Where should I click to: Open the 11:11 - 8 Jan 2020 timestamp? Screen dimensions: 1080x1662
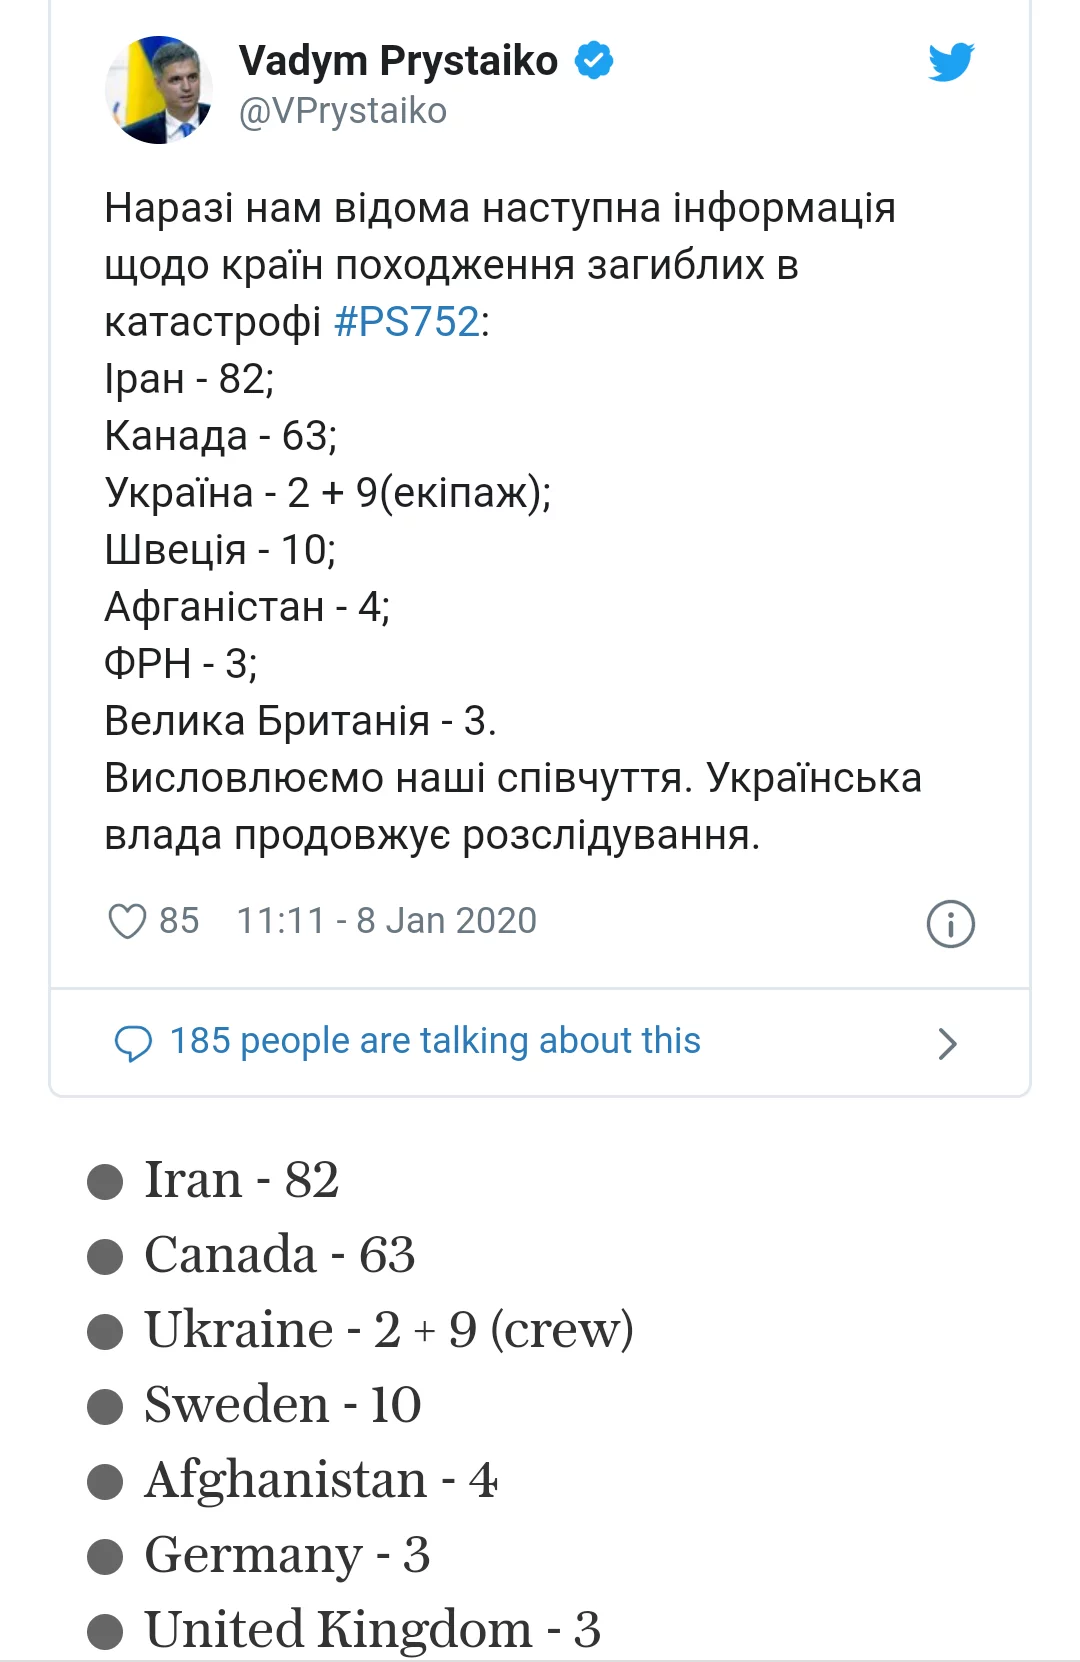click(x=386, y=921)
